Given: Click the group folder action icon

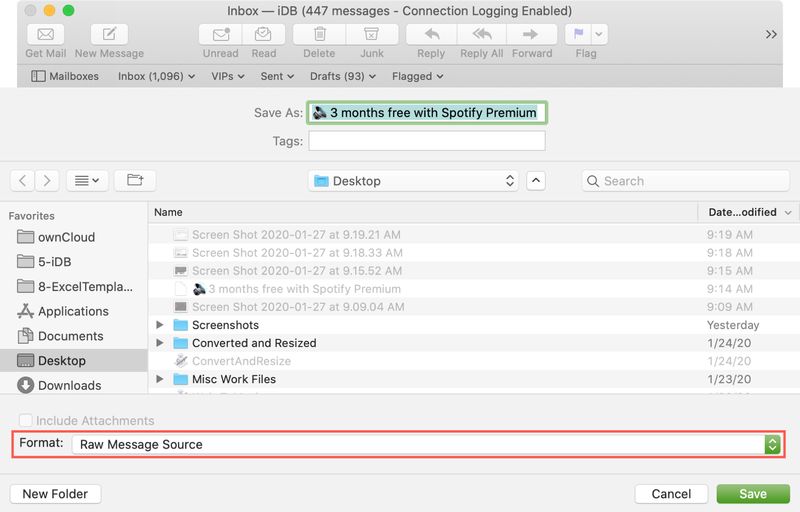Looking at the screenshot, I should click(135, 181).
